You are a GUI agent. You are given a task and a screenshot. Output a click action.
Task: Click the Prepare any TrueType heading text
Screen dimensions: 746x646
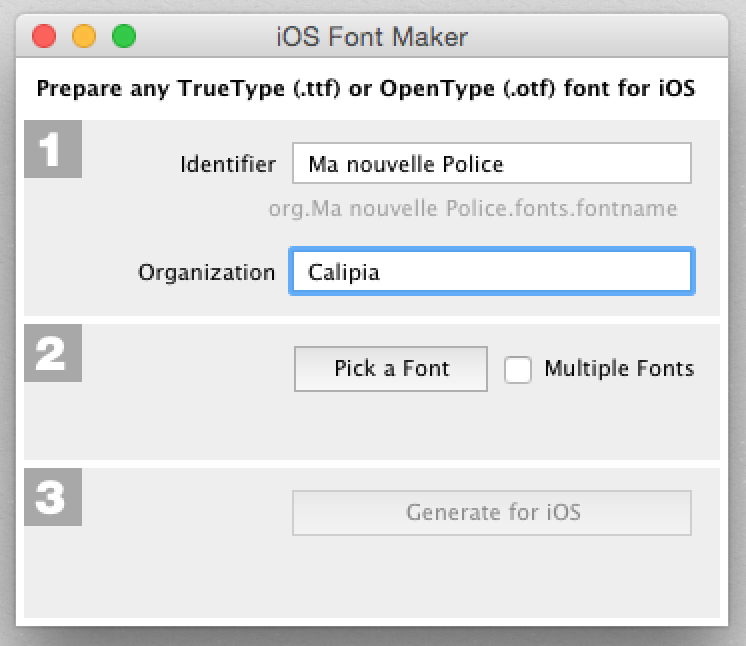pos(366,88)
